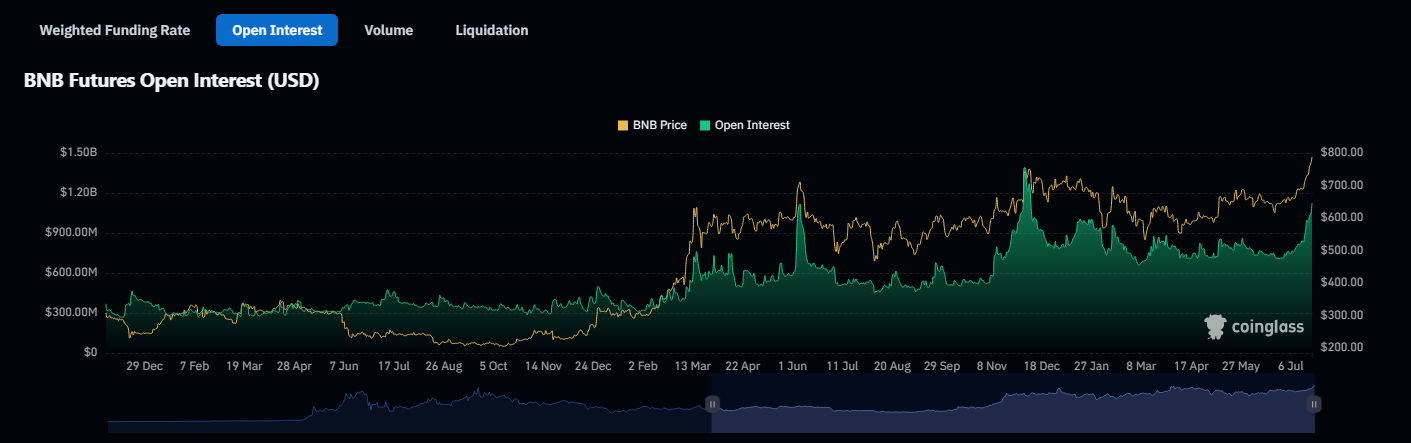
Task: Click the 7 Jun date label
Action: pos(344,367)
